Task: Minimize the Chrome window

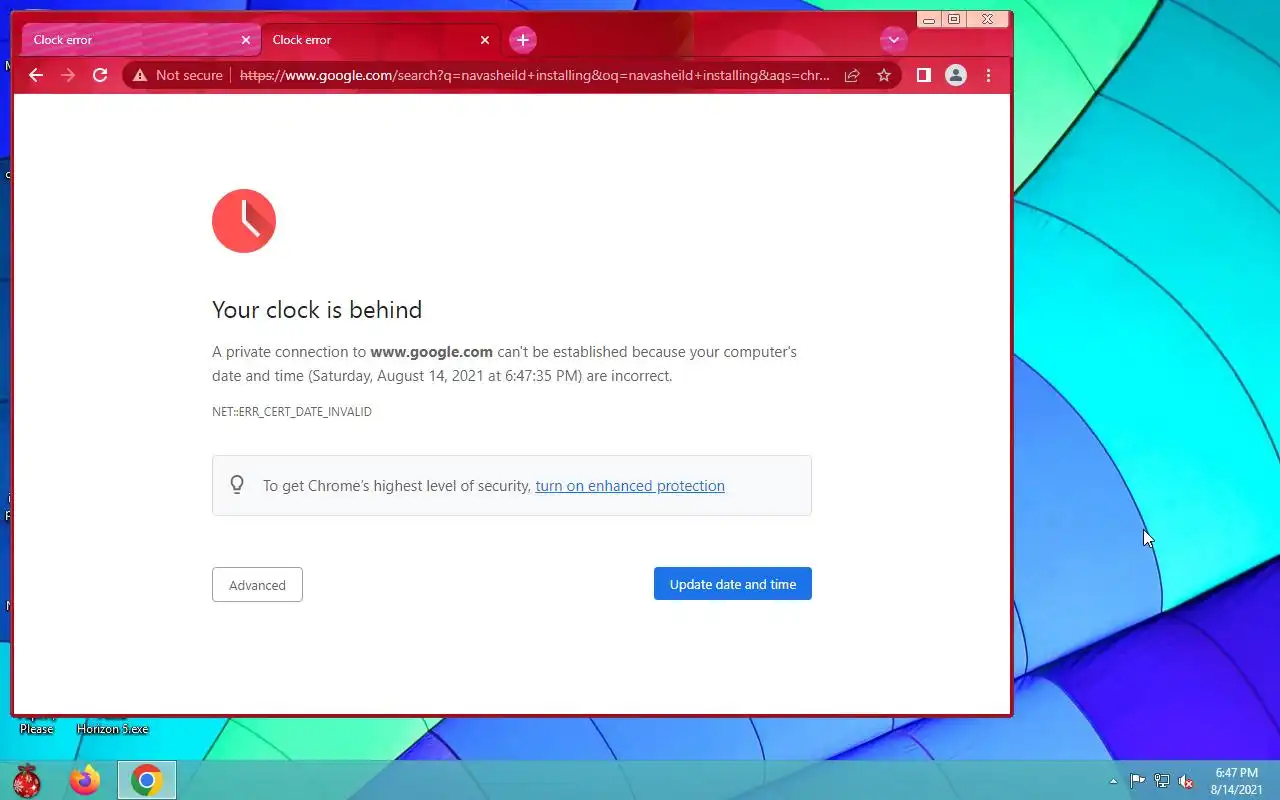Action: pos(929,19)
